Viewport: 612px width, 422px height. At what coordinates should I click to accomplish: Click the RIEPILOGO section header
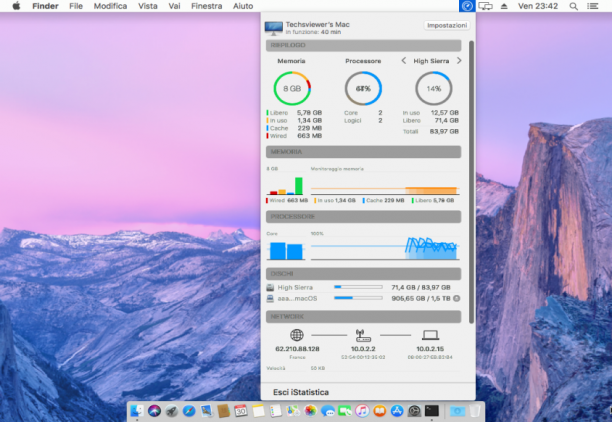pos(363,45)
